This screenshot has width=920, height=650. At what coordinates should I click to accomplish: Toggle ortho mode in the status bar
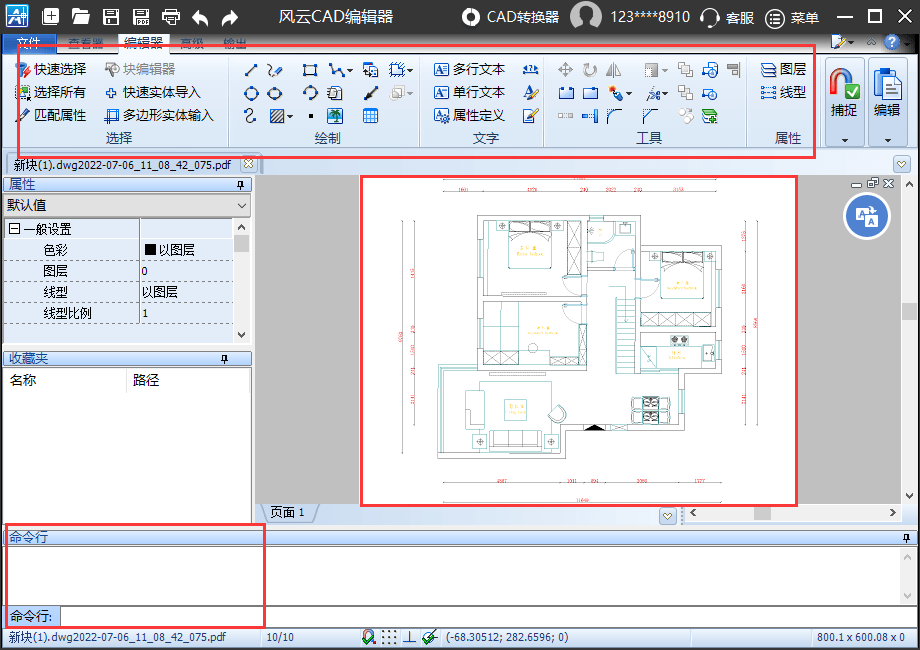(410, 637)
